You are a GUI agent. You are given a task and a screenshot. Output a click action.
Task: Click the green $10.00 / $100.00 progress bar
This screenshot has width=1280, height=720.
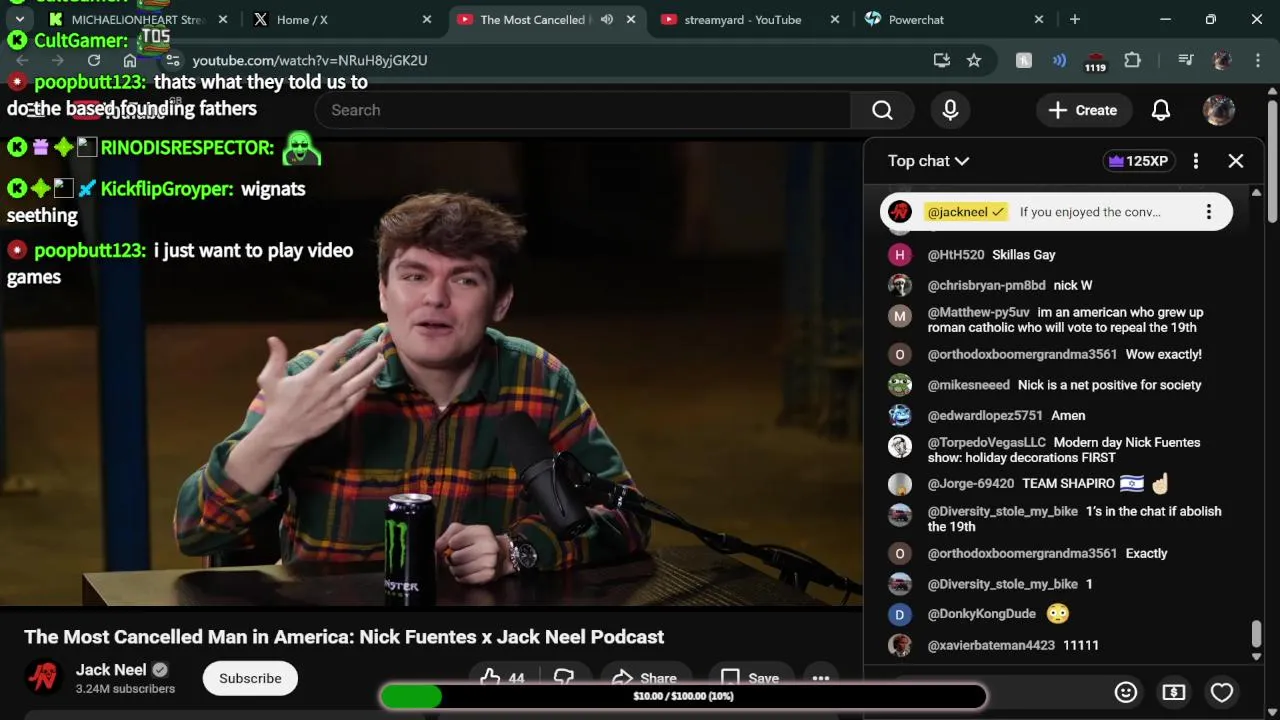point(683,696)
